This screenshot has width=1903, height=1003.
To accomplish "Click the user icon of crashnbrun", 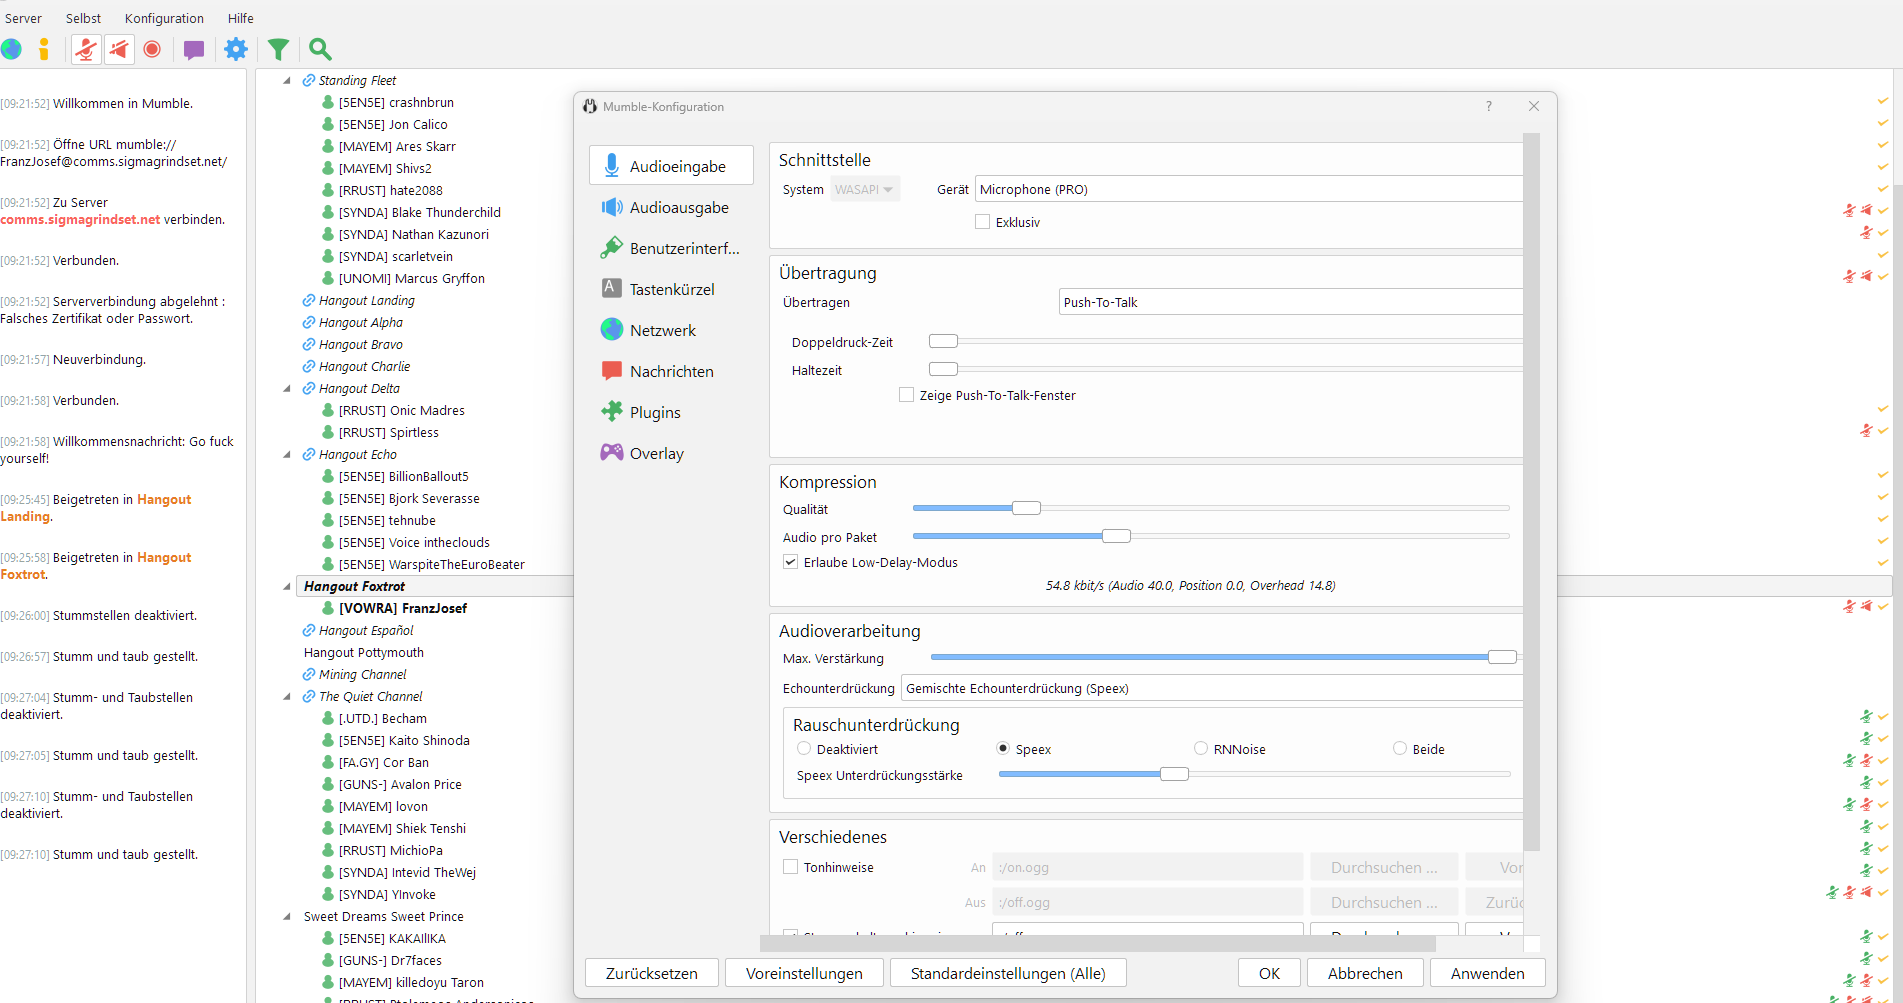I will [328, 102].
